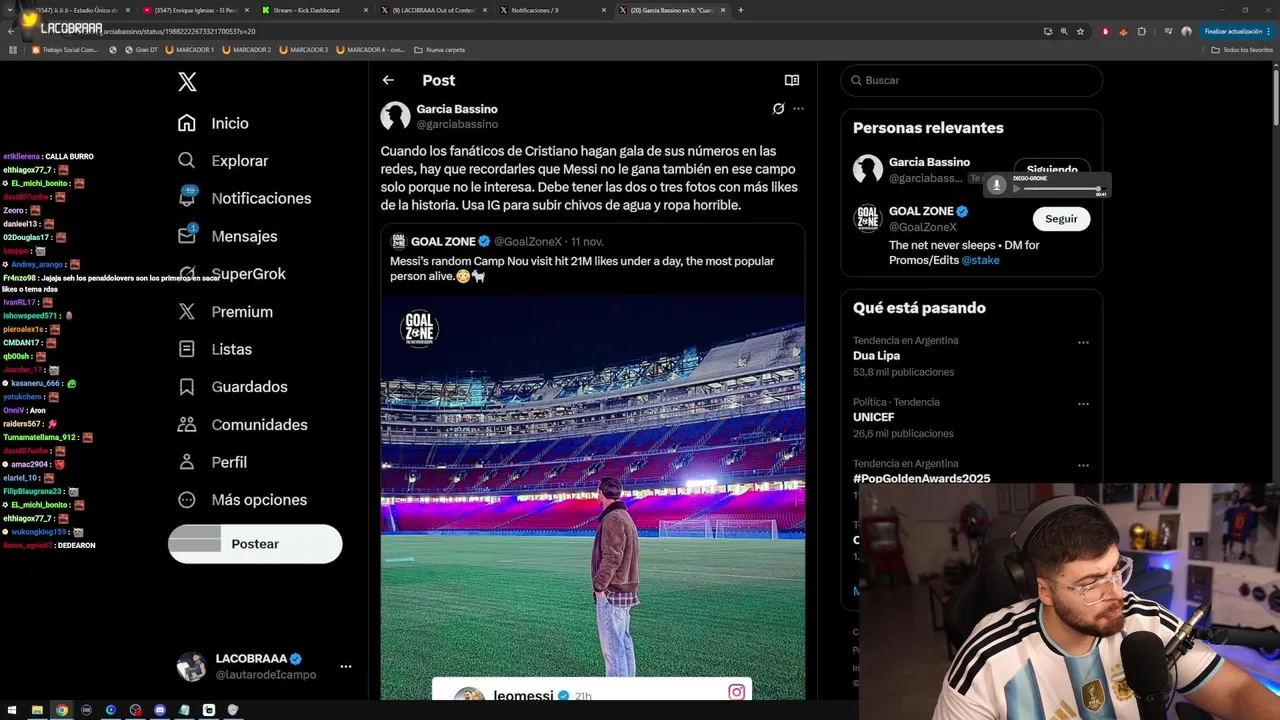
Task: Open #PopGoldenAwards2025 trend
Action: (921, 478)
